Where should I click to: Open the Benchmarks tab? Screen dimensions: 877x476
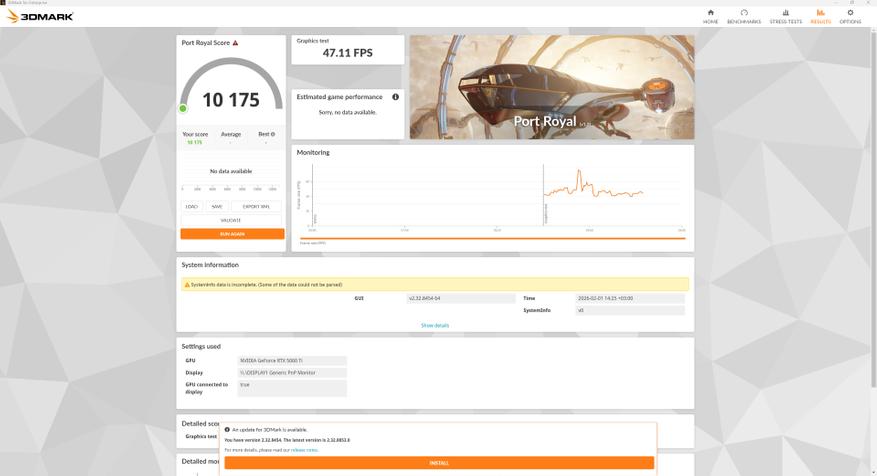[x=744, y=16]
